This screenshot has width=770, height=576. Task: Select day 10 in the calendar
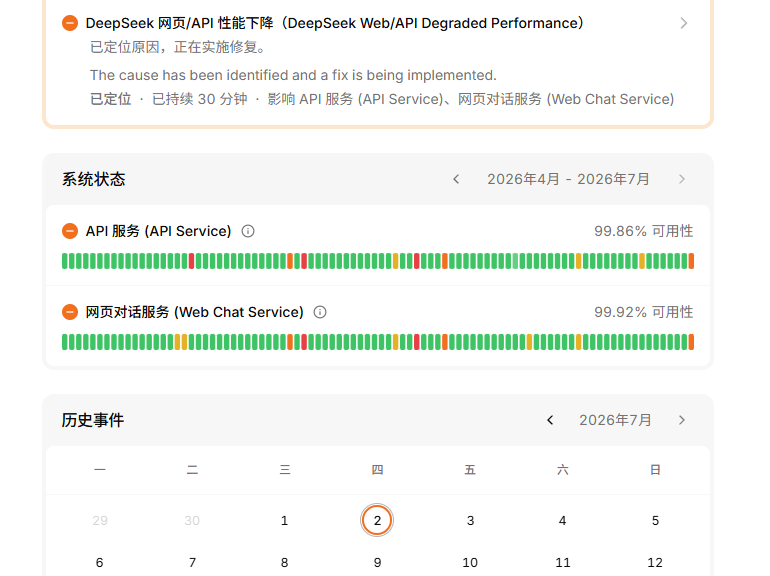click(x=470, y=562)
